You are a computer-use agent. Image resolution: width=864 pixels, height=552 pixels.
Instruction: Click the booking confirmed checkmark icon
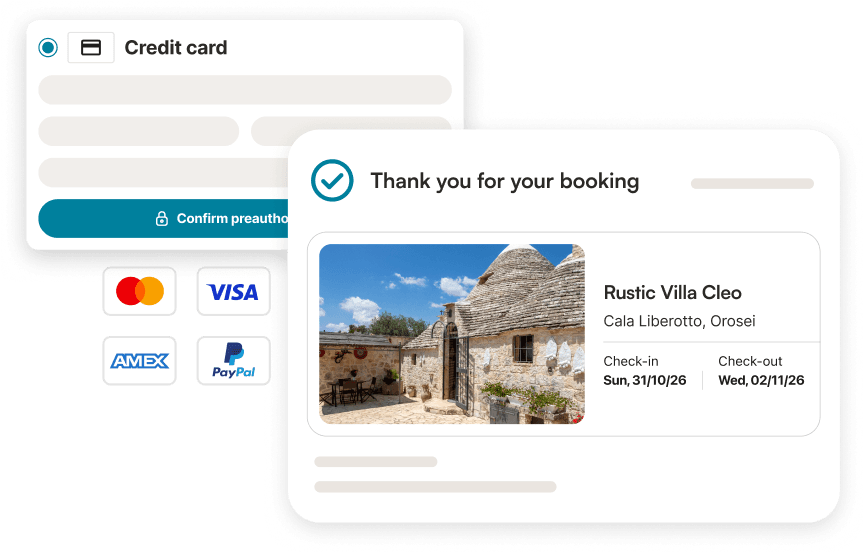pyautogui.click(x=332, y=180)
